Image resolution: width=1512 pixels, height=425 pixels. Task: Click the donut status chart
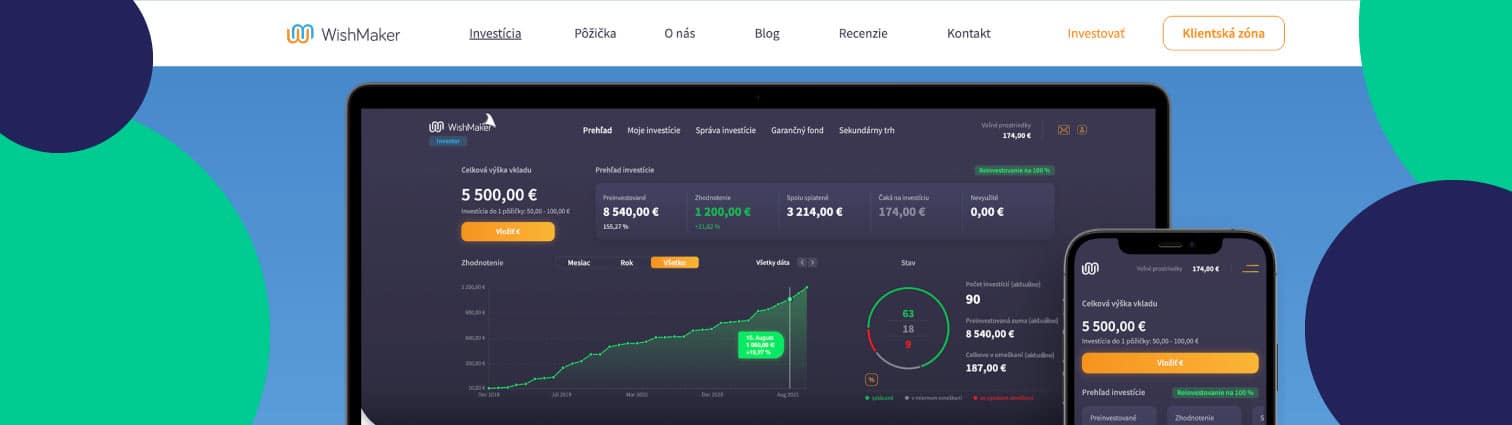point(907,328)
